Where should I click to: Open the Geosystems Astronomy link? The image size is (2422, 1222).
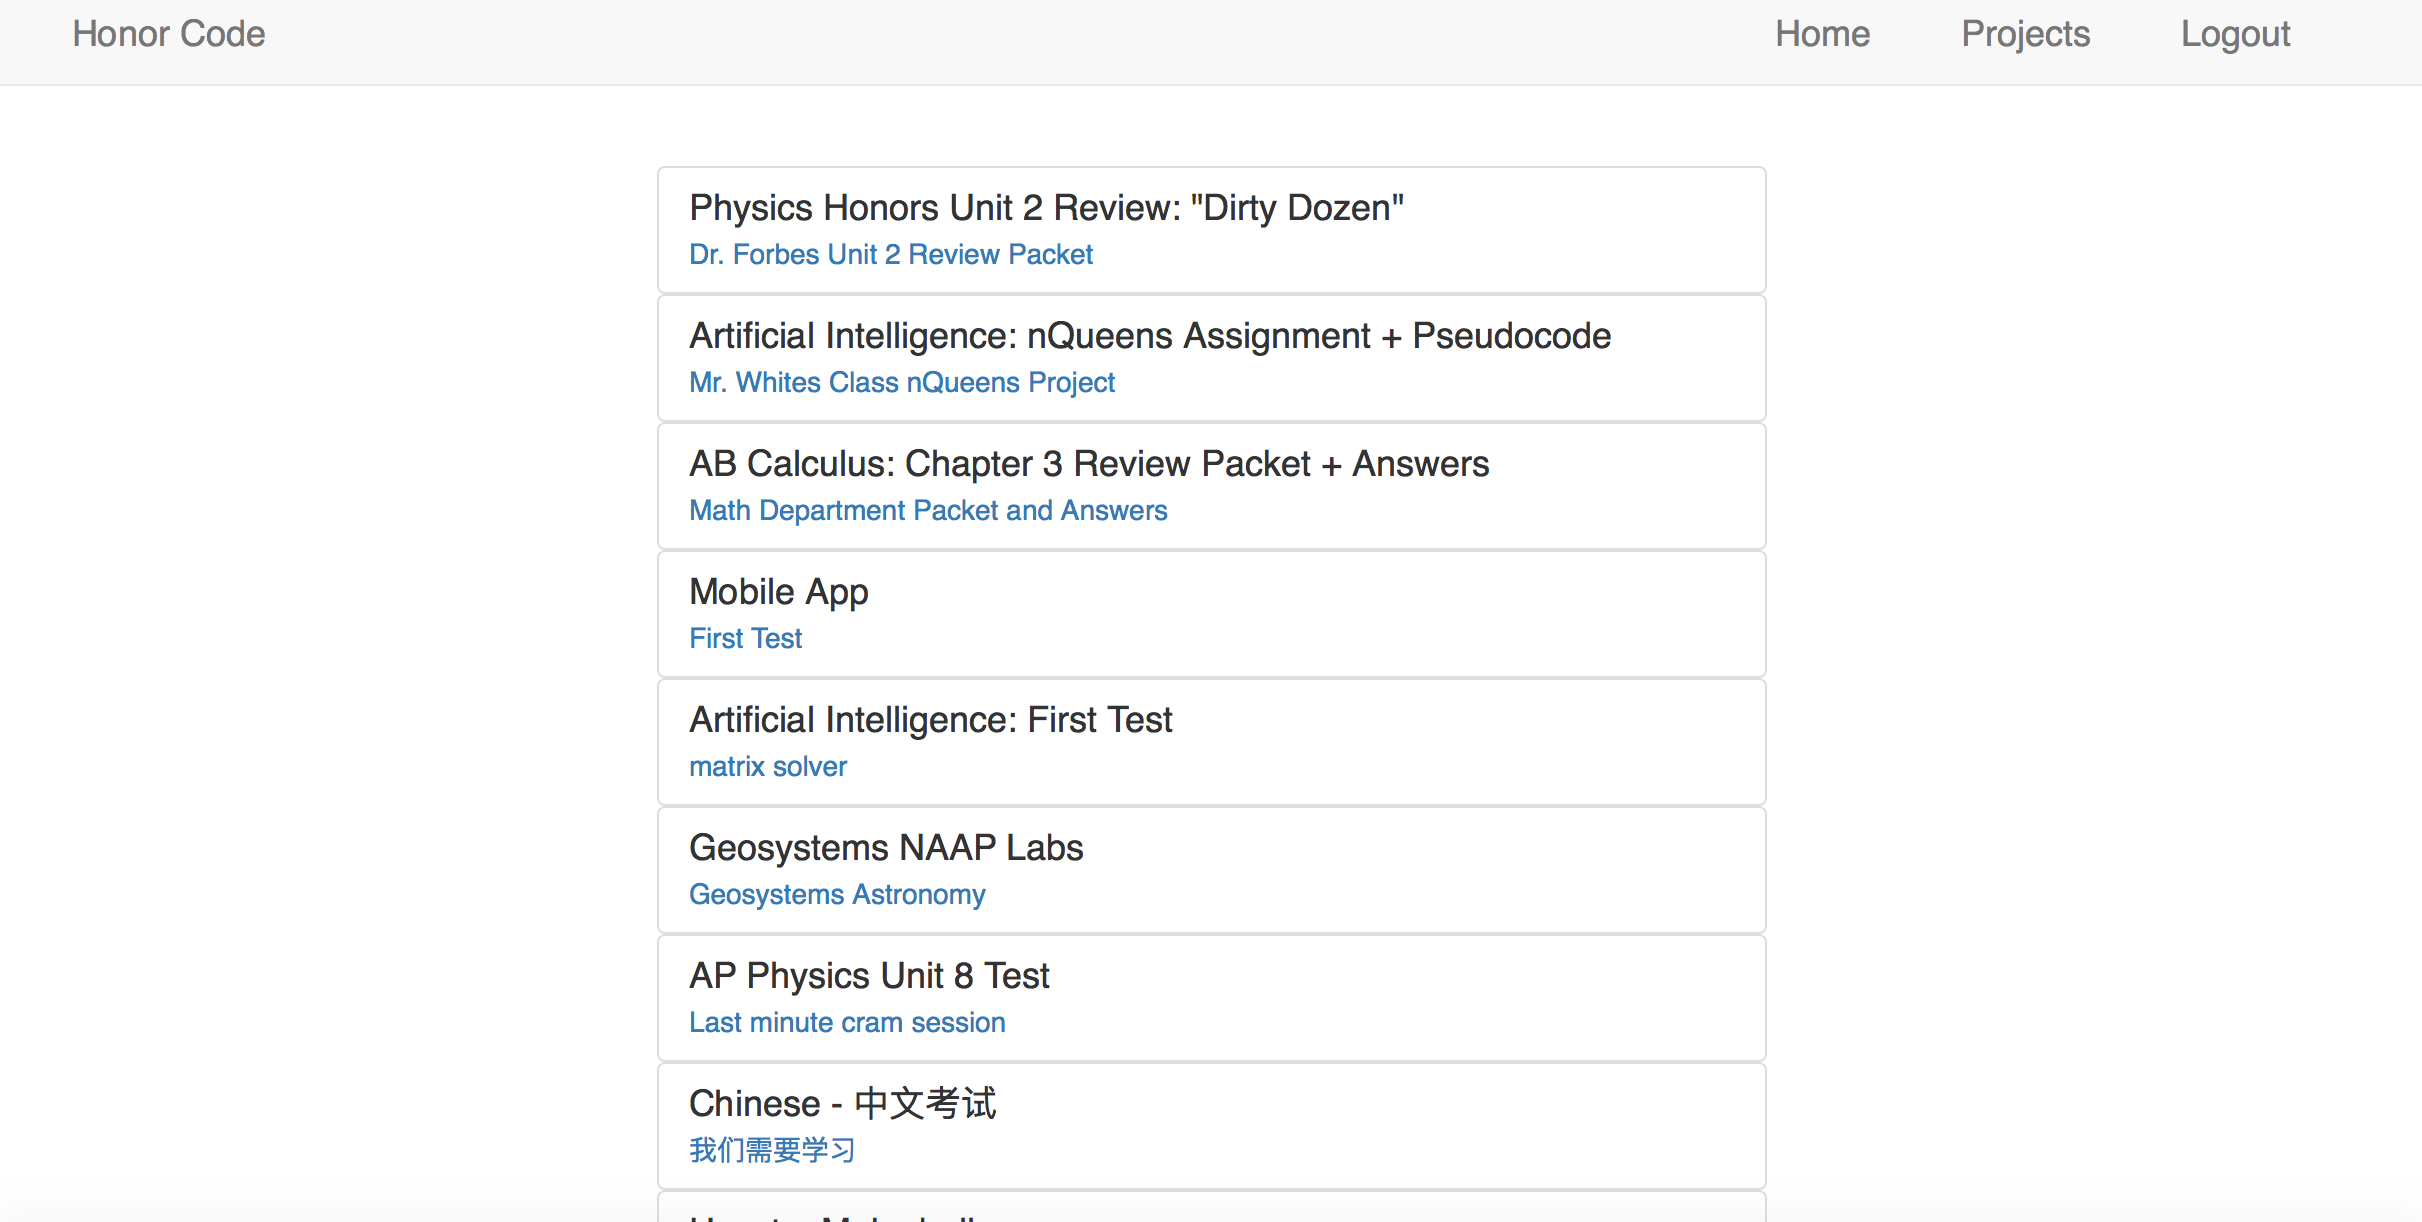(x=836, y=895)
